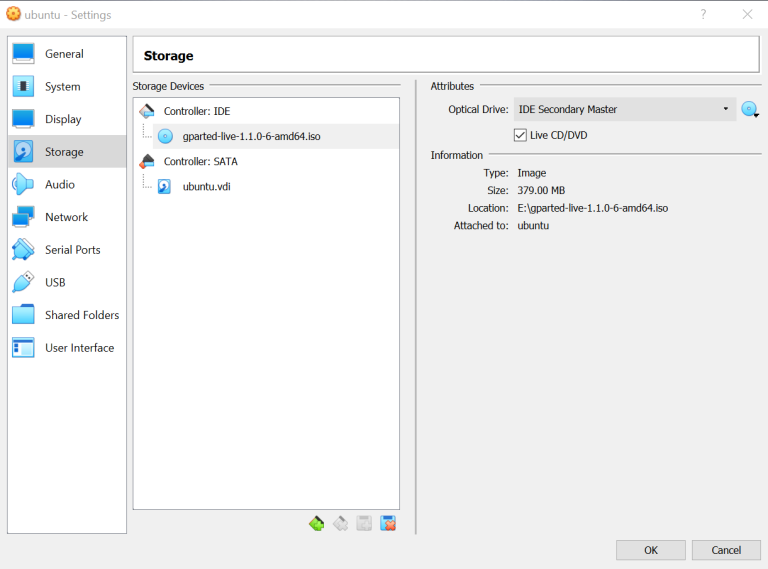The image size is (768, 569).
Task: Go to Audio settings
Action: point(59,184)
